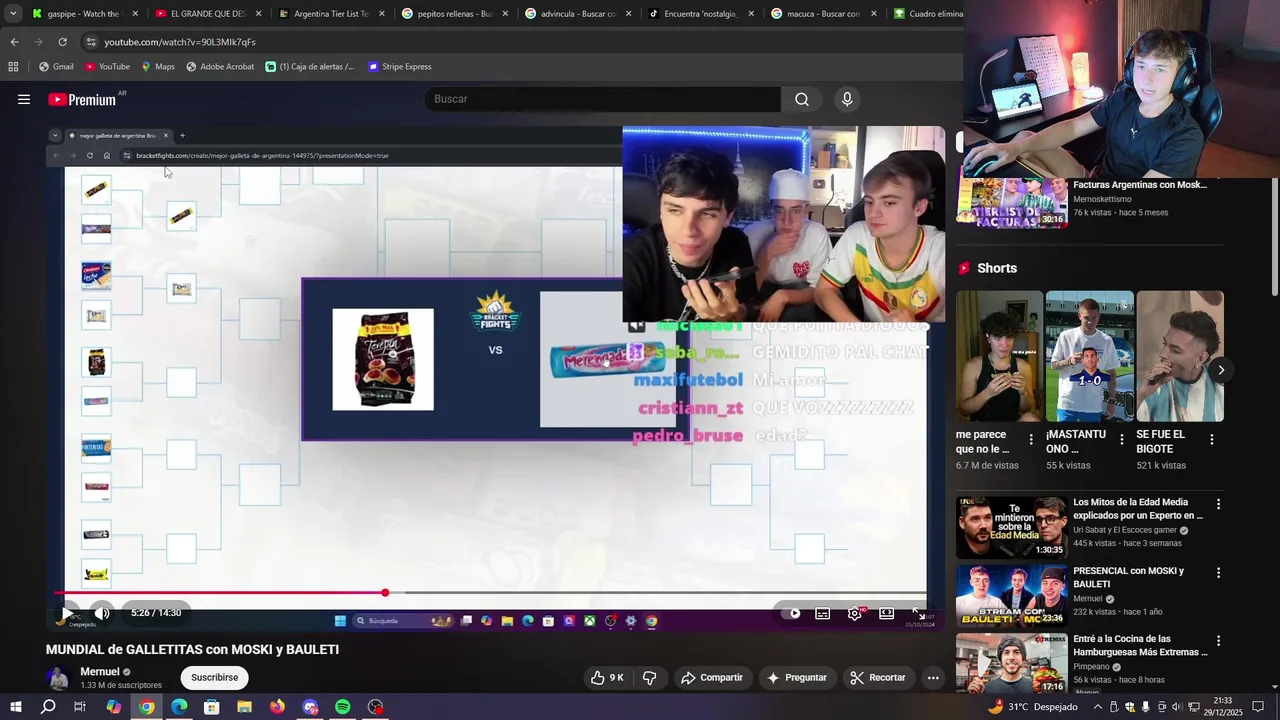Screen dimensions: 1280x720
Task: Open options for Los Mitos de la Edad Media
Action: pos(1218,505)
